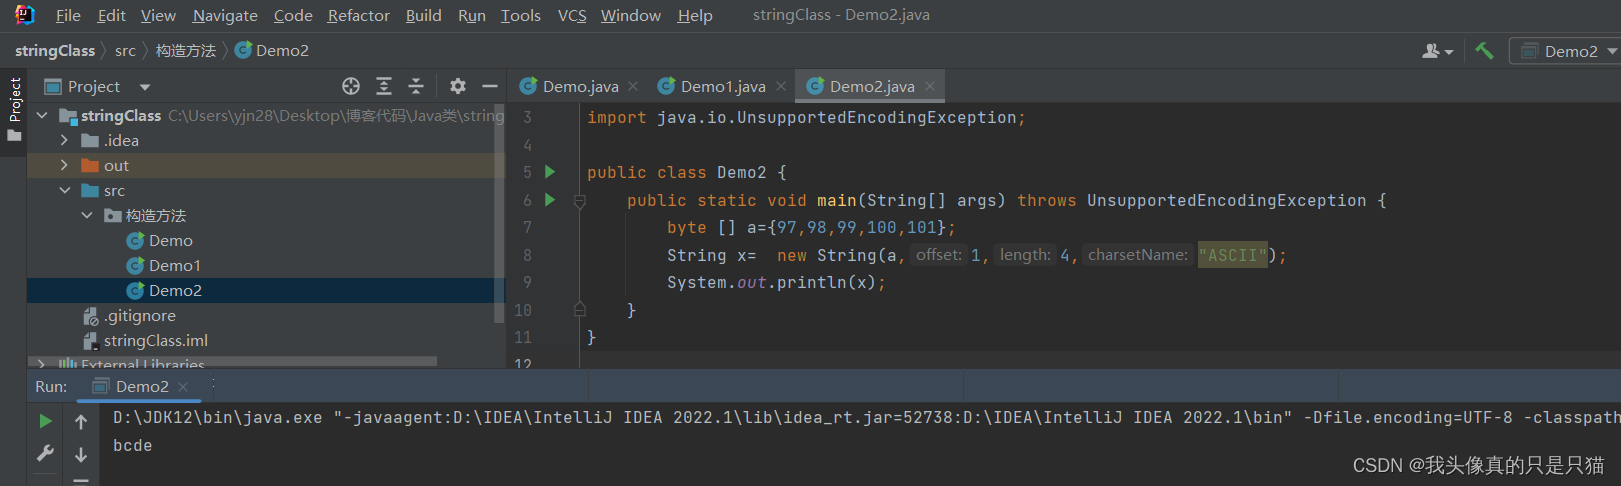Click the IntelliJ IDEA logo icon
Image resolution: width=1621 pixels, height=486 pixels.
click(x=25, y=15)
